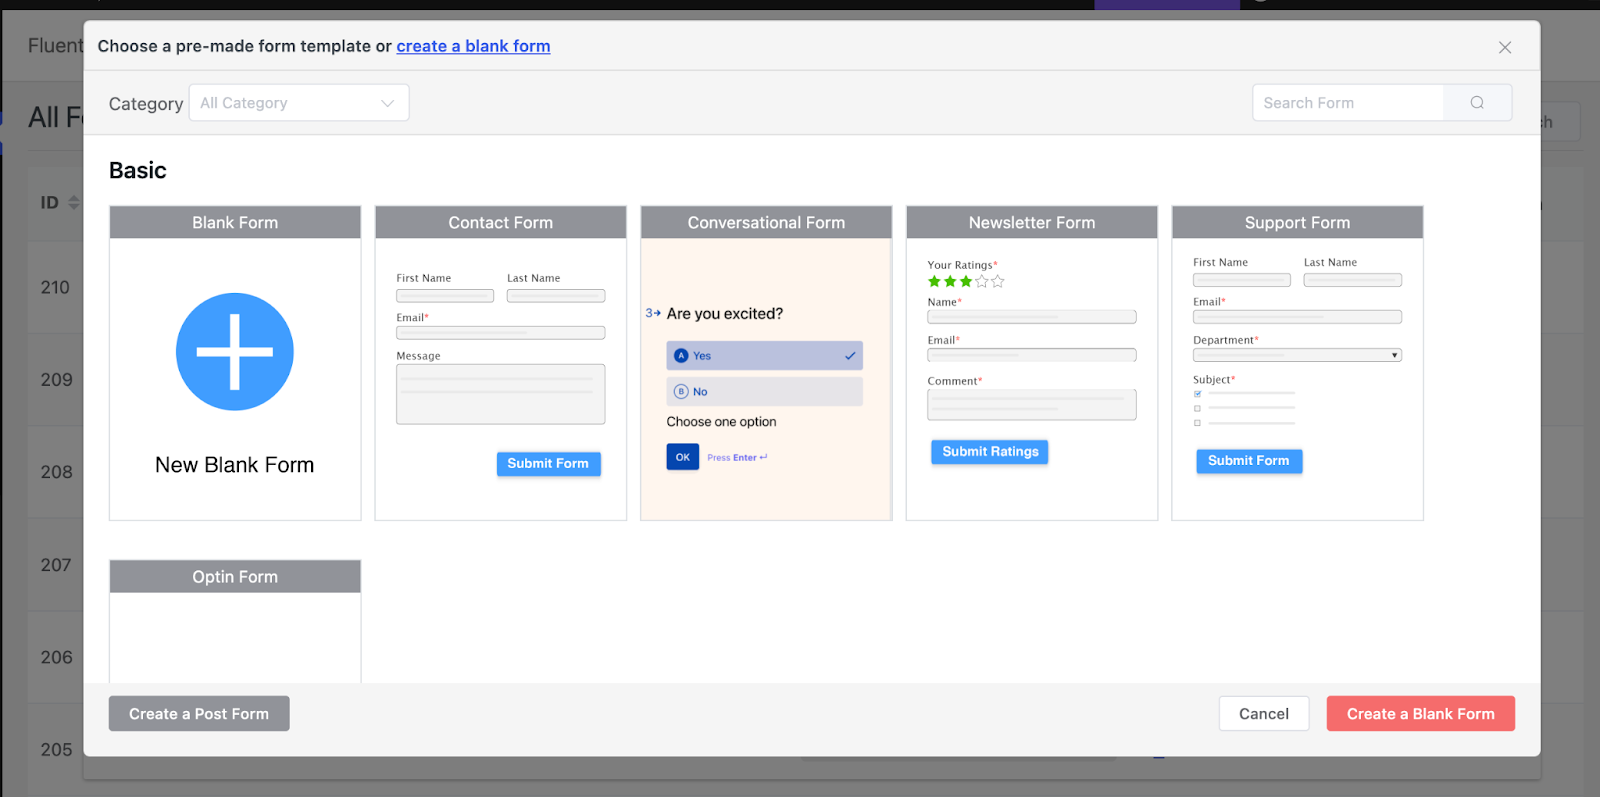Click the Submit Ratings button in Newsletter preview

pyautogui.click(x=990, y=452)
